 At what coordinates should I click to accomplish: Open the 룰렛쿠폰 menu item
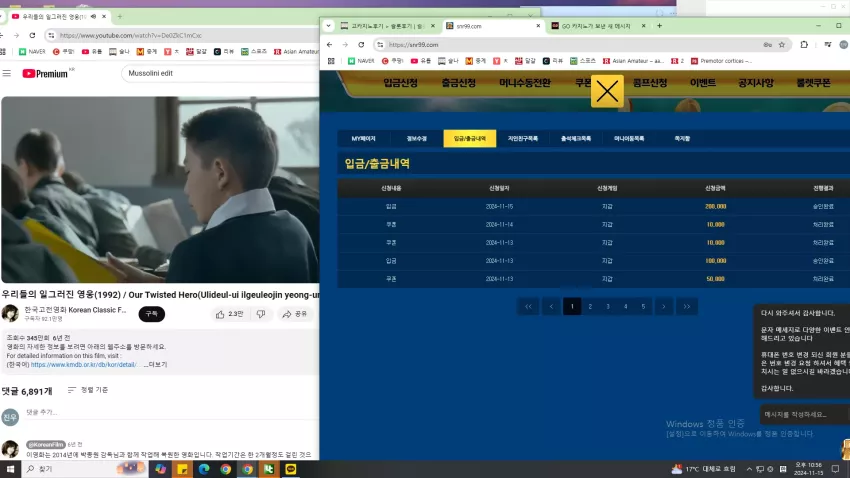coord(813,83)
